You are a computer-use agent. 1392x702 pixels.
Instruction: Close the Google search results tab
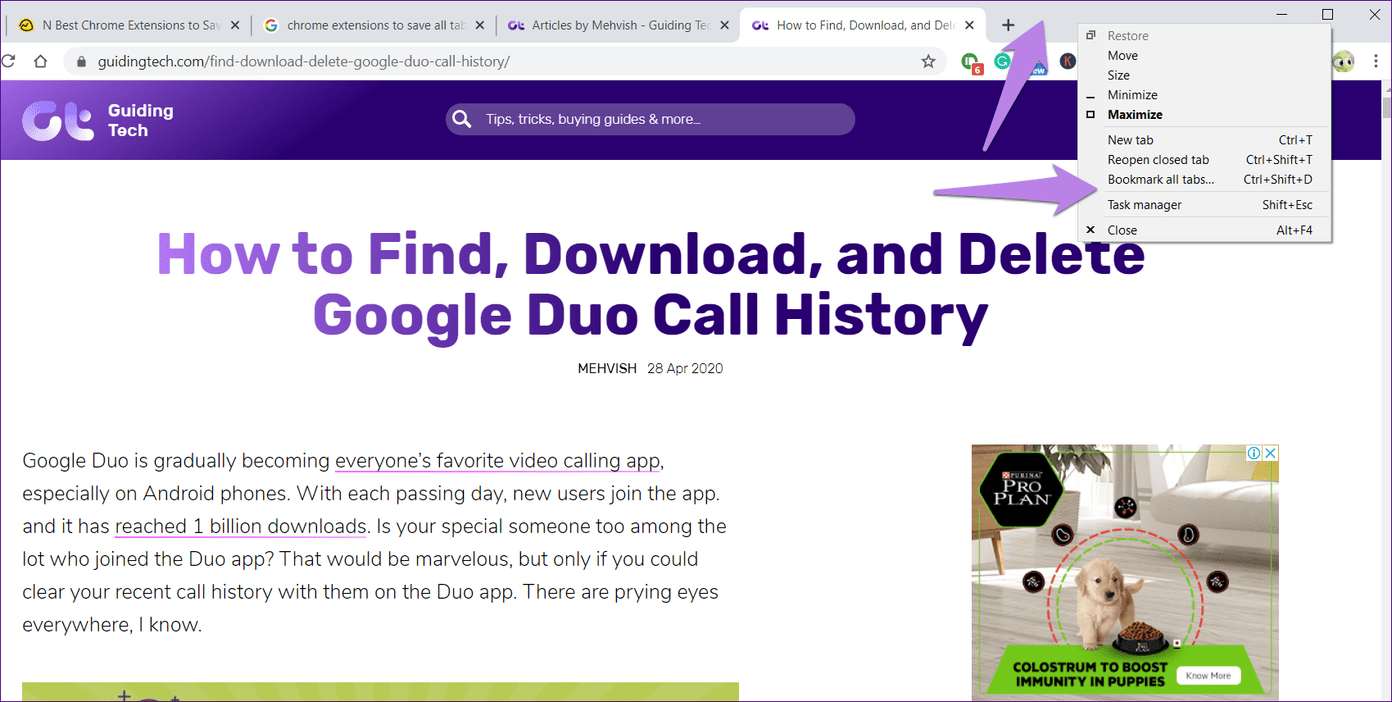[x=480, y=25]
